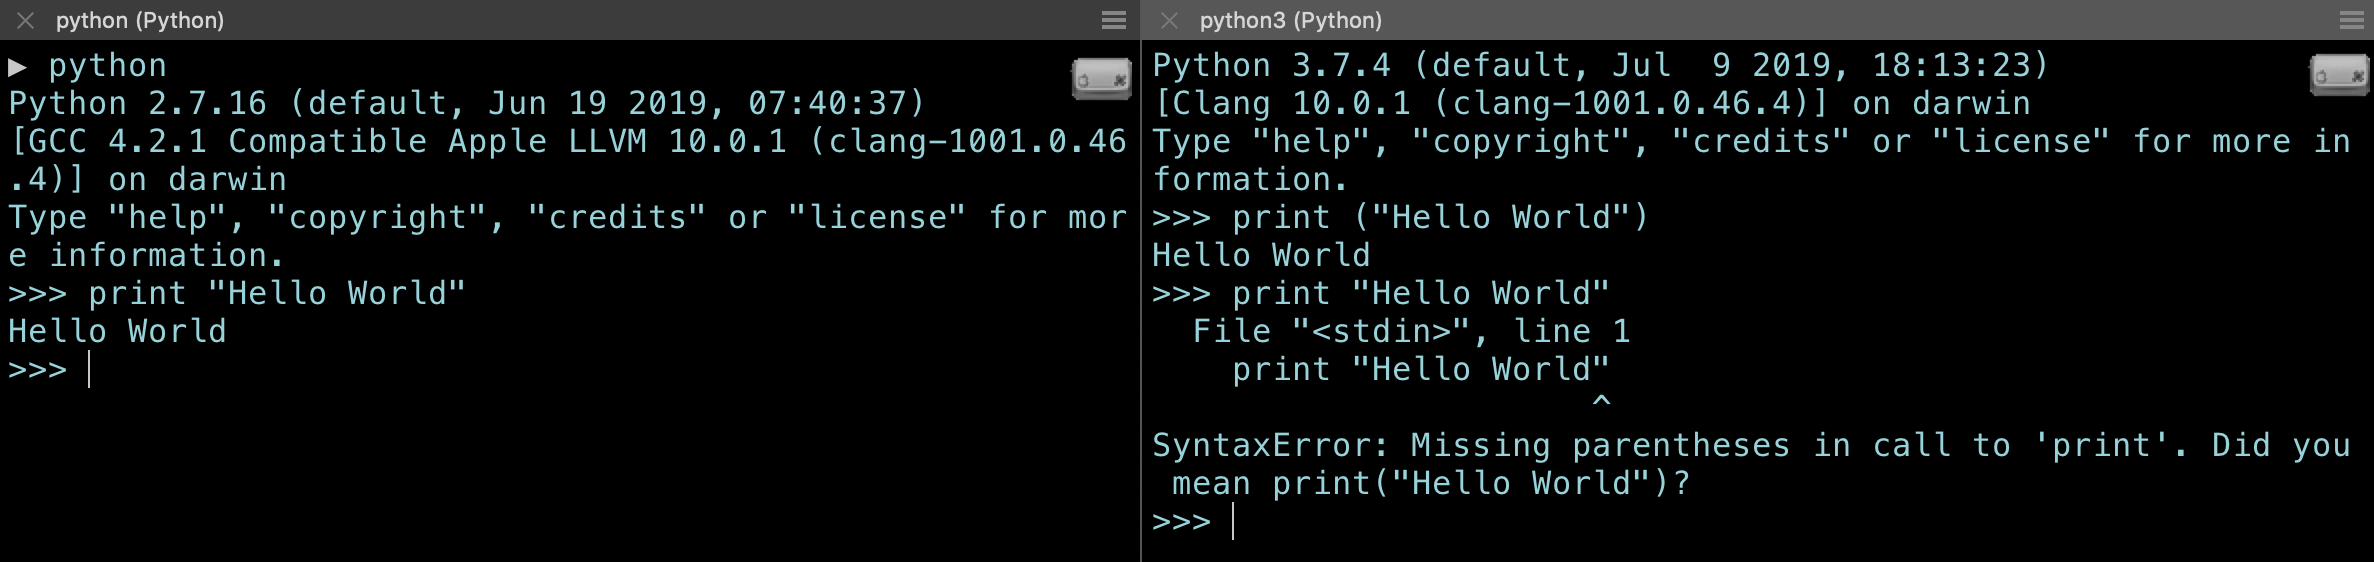The image size is (2374, 562).
Task: Click the vertical divider between the two panes
Action: (1140, 300)
